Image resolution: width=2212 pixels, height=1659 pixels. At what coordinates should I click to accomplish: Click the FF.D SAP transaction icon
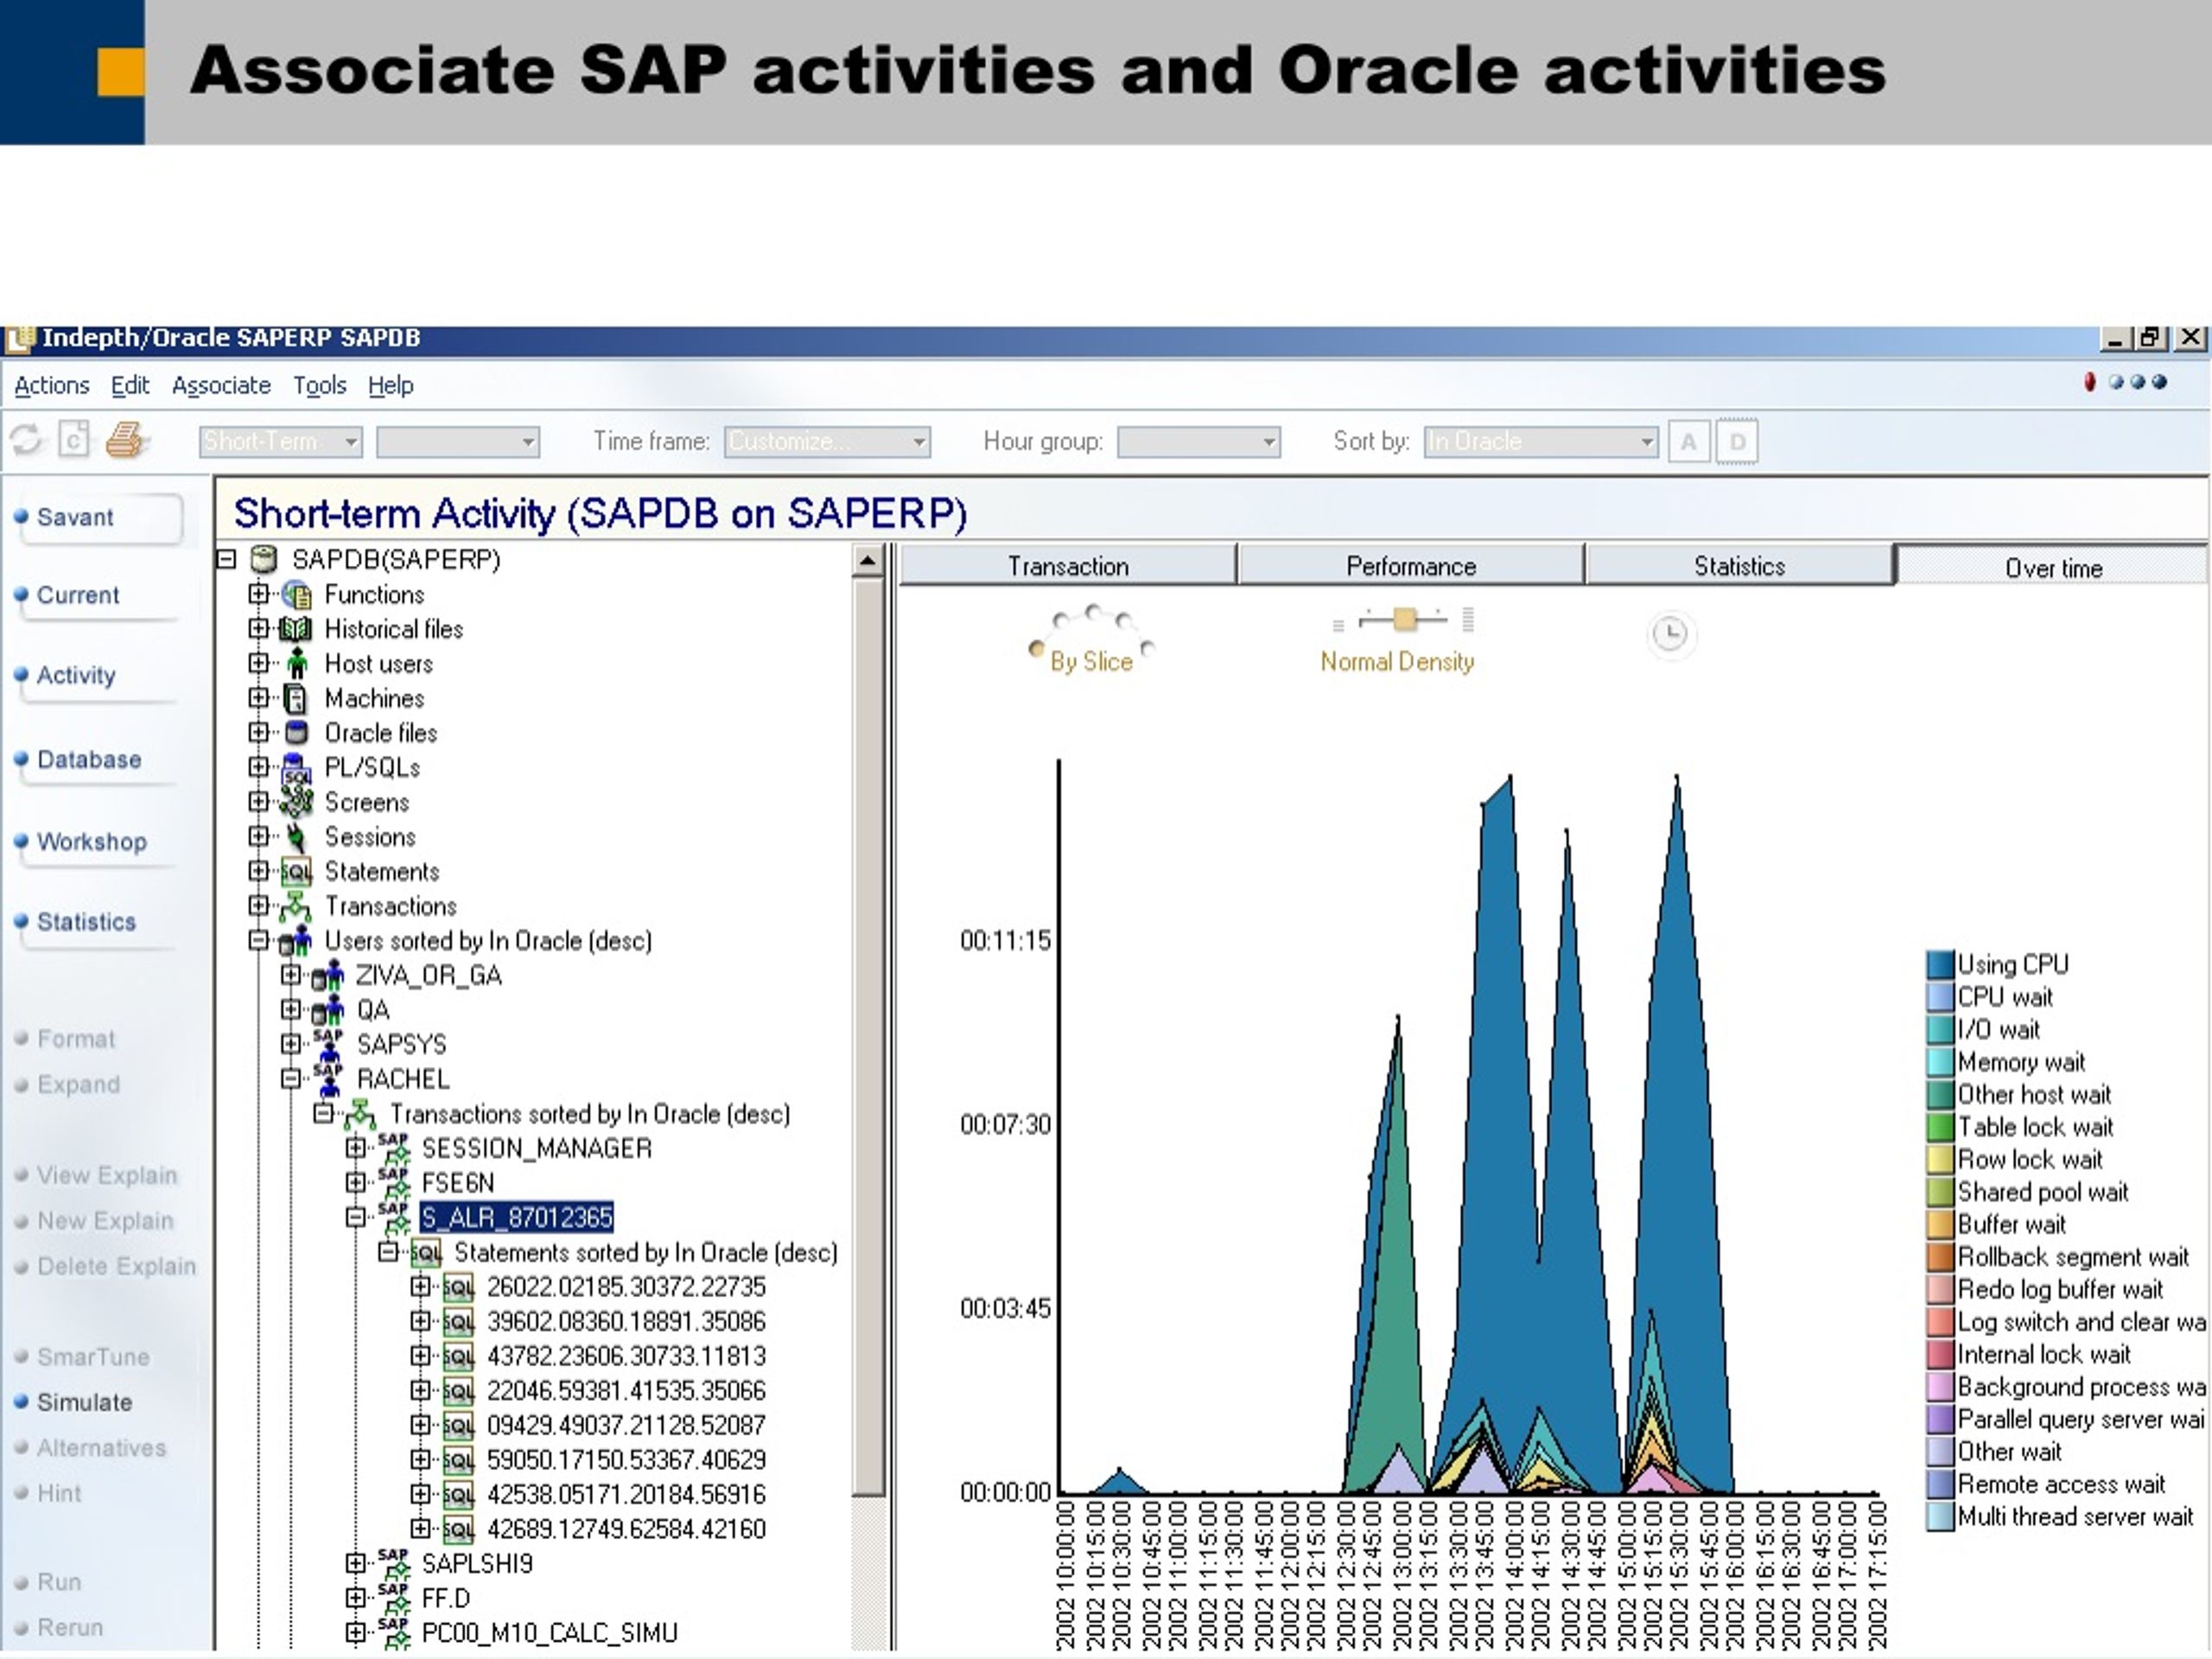click(x=393, y=1598)
